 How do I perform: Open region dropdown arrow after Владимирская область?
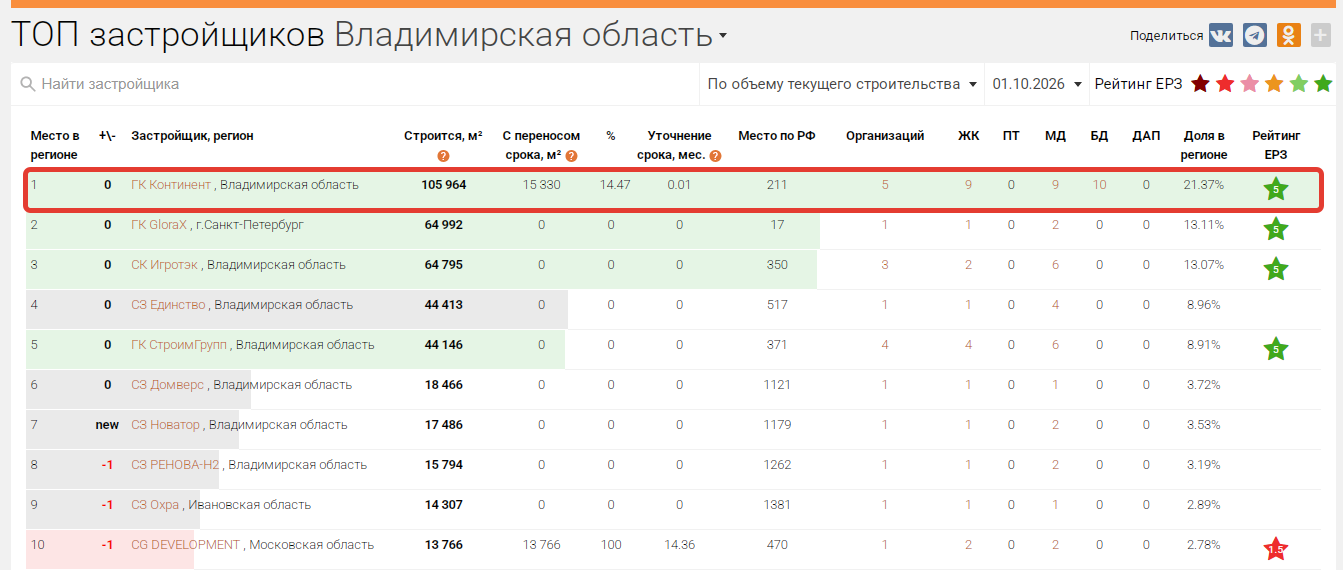click(723, 37)
